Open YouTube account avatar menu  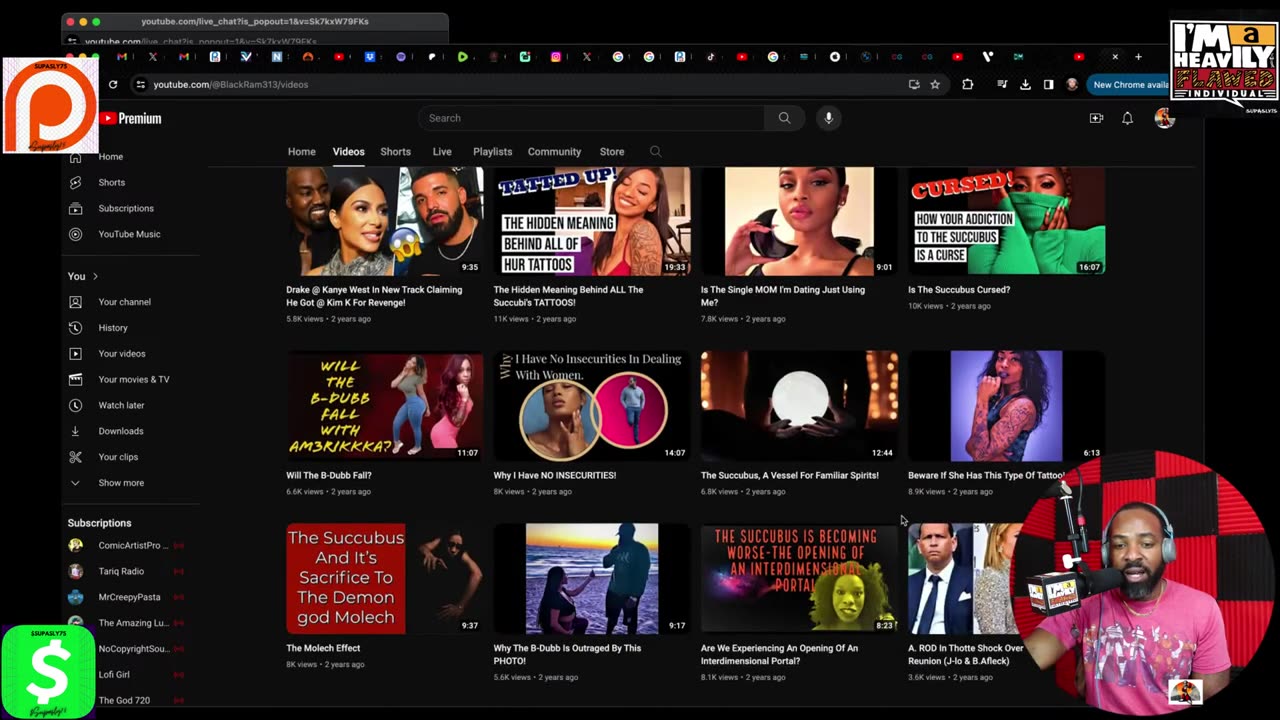click(1164, 118)
